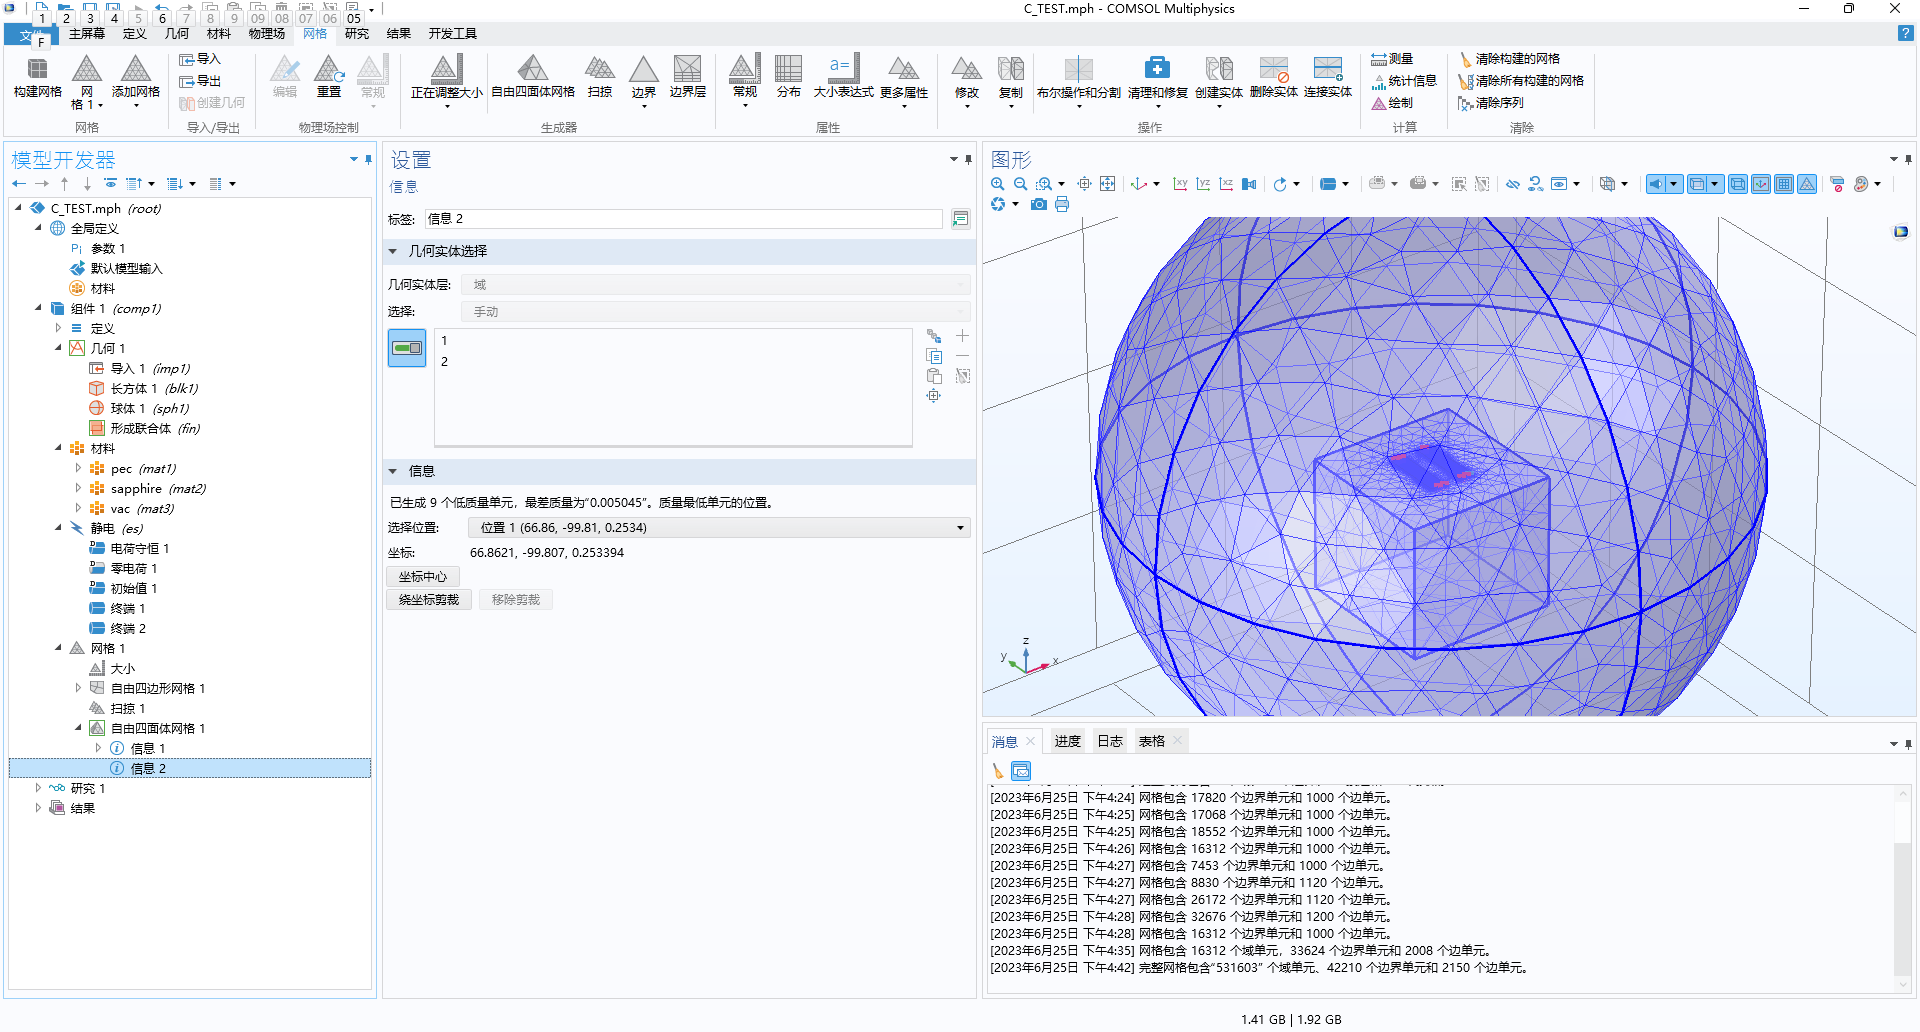Collapse the 静电 (es) tree node
This screenshot has width=1920, height=1032.
(58, 528)
